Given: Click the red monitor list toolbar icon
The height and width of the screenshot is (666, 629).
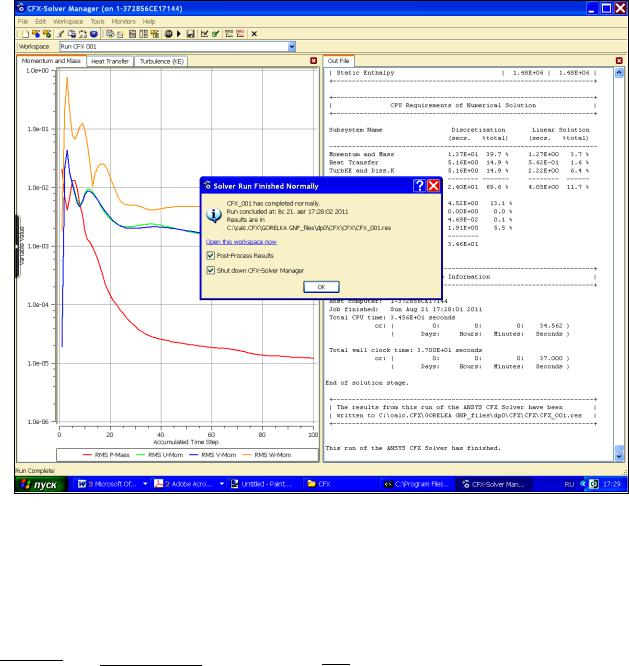Looking at the screenshot, I should point(240,34).
